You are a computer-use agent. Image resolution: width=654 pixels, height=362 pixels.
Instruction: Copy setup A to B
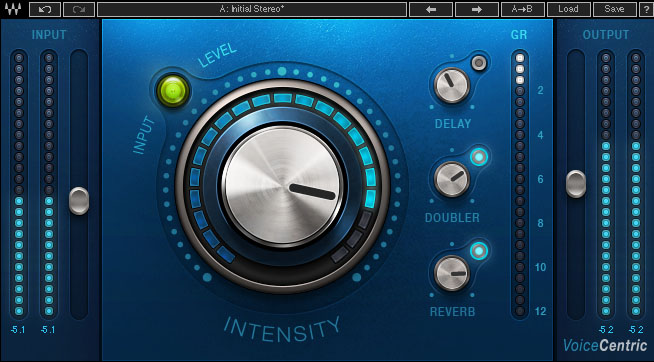click(x=523, y=9)
